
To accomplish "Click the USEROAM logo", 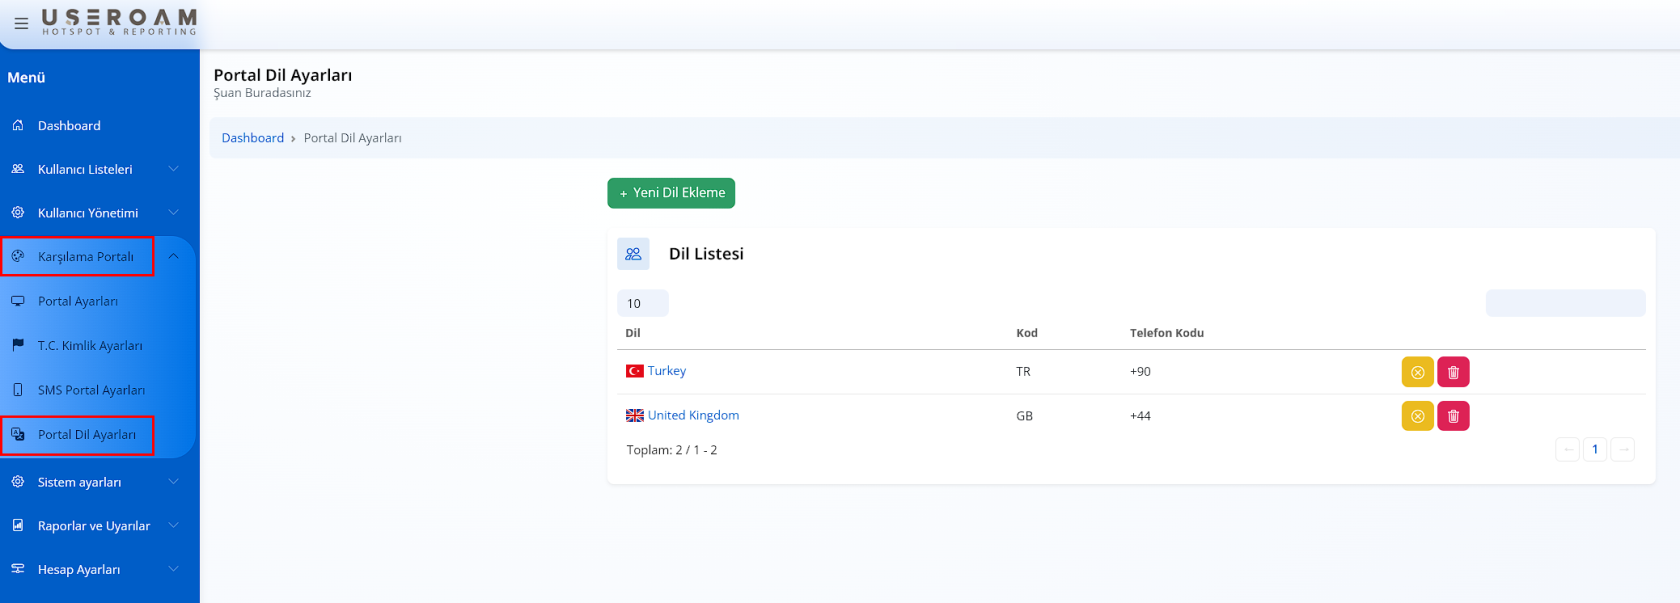I will click(119, 22).
